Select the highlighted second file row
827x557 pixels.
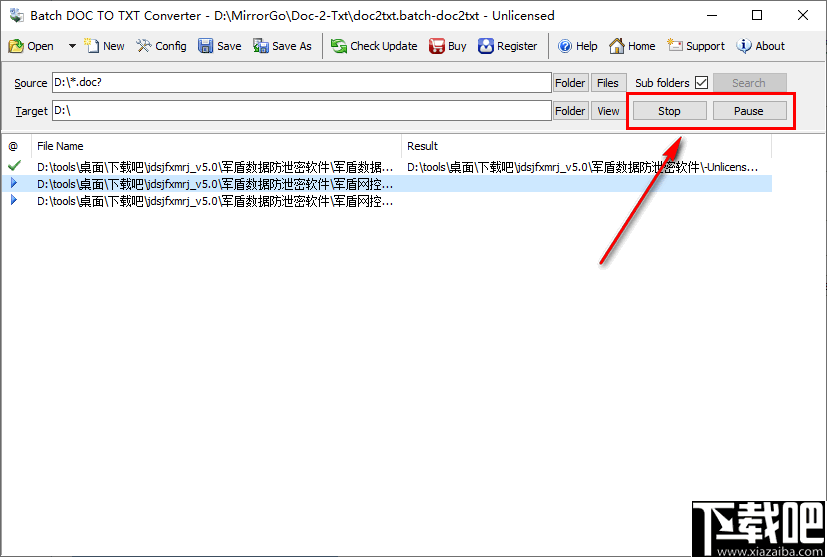click(387, 184)
